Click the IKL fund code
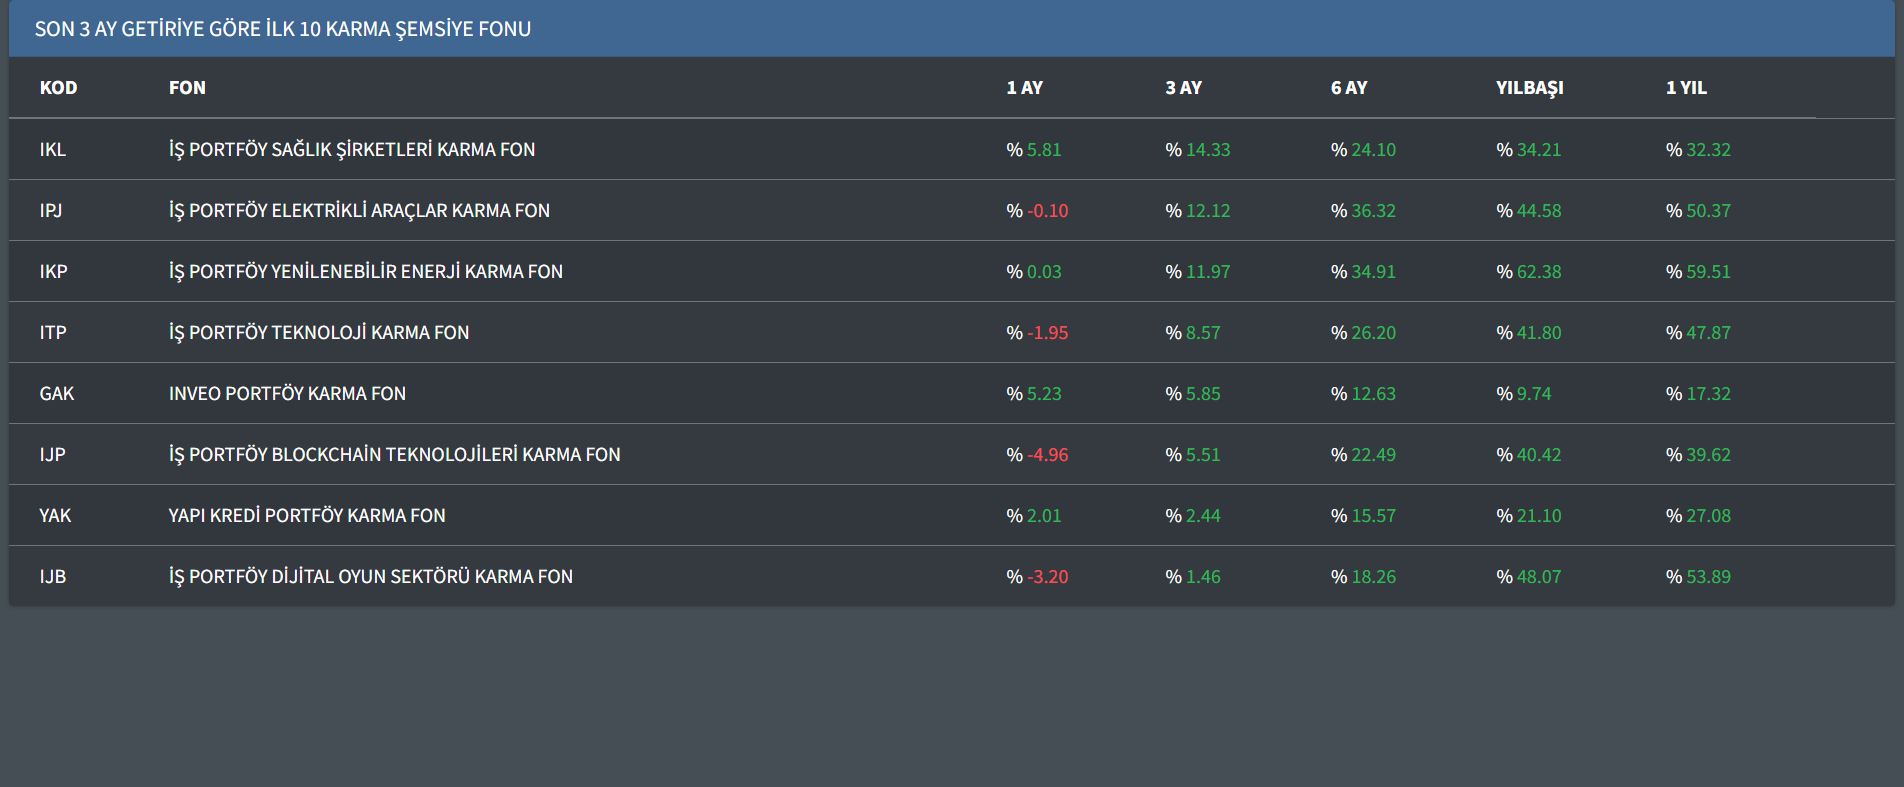The width and height of the screenshot is (1904, 787). tap(53, 150)
